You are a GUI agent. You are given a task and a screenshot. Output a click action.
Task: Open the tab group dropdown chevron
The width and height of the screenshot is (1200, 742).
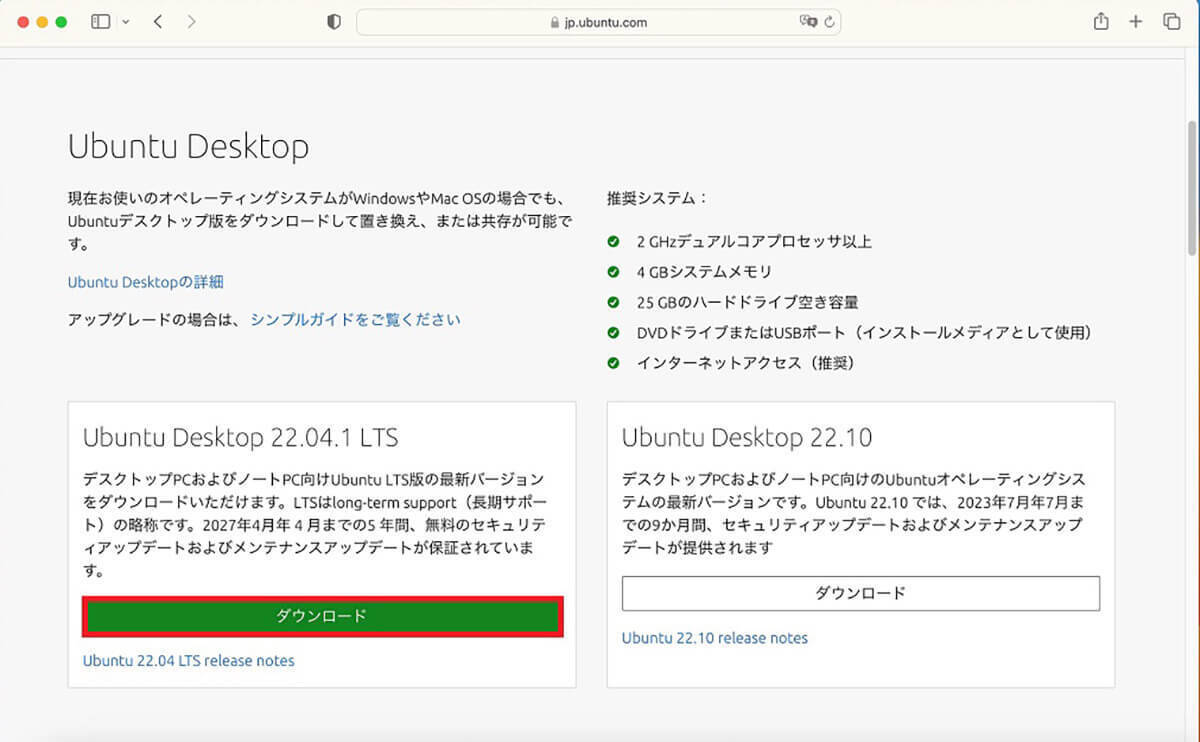coord(125,22)
